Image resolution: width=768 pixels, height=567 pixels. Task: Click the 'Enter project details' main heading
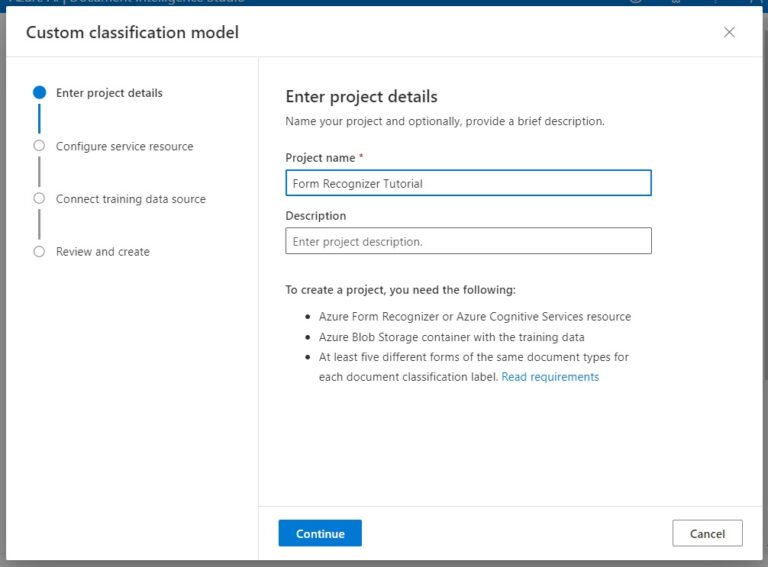click(361, 97)
